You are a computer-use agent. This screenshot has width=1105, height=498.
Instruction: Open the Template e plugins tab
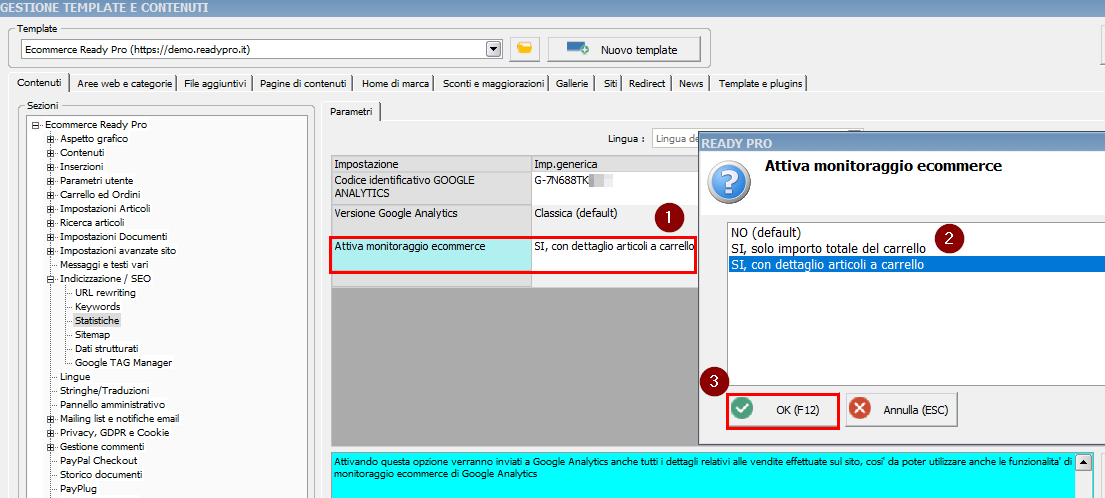click(760, 84)
